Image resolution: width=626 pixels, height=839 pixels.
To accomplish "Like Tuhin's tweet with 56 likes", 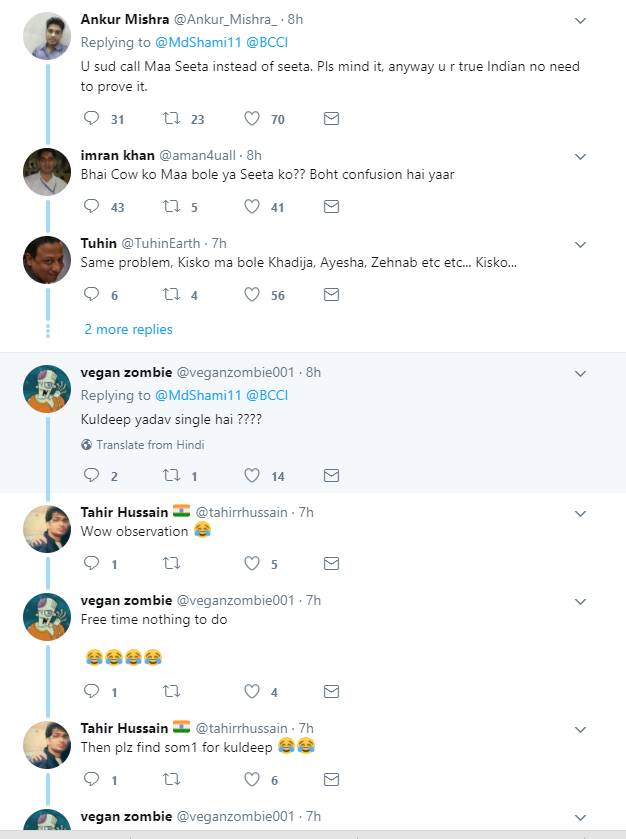I will coord(252,295).
